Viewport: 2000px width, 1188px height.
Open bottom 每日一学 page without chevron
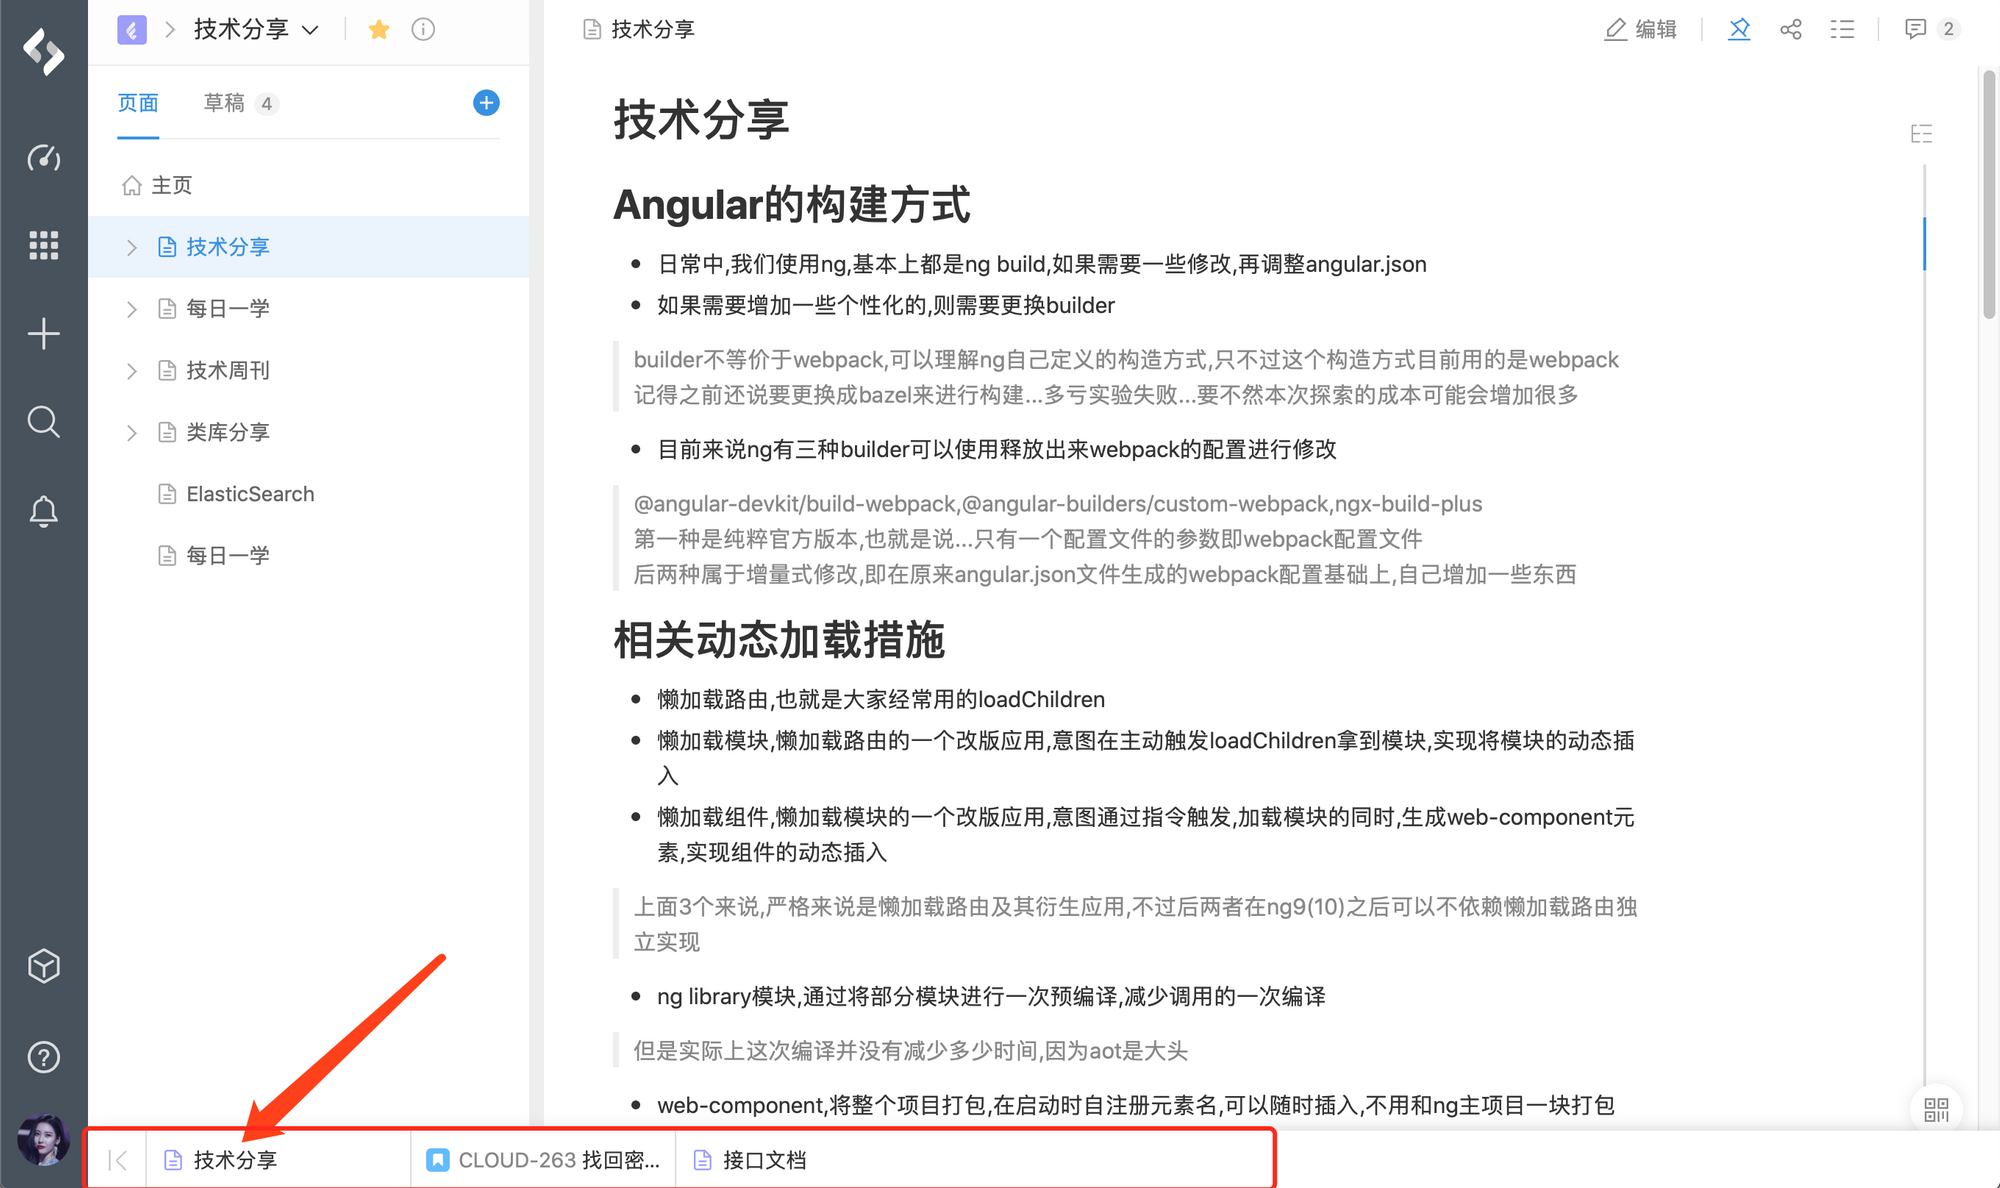pyautogui.click(x=228, y=555)
